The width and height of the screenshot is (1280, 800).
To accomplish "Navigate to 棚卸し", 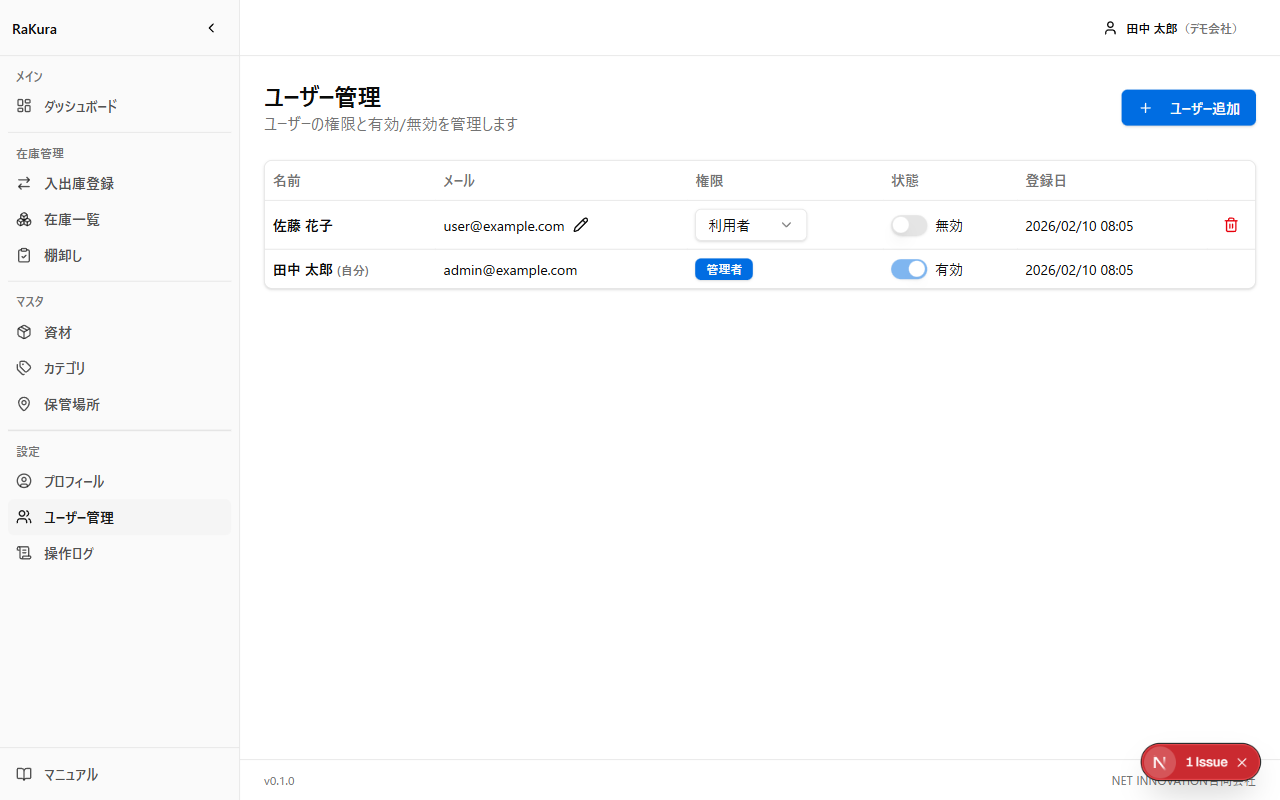I will 120,255.
